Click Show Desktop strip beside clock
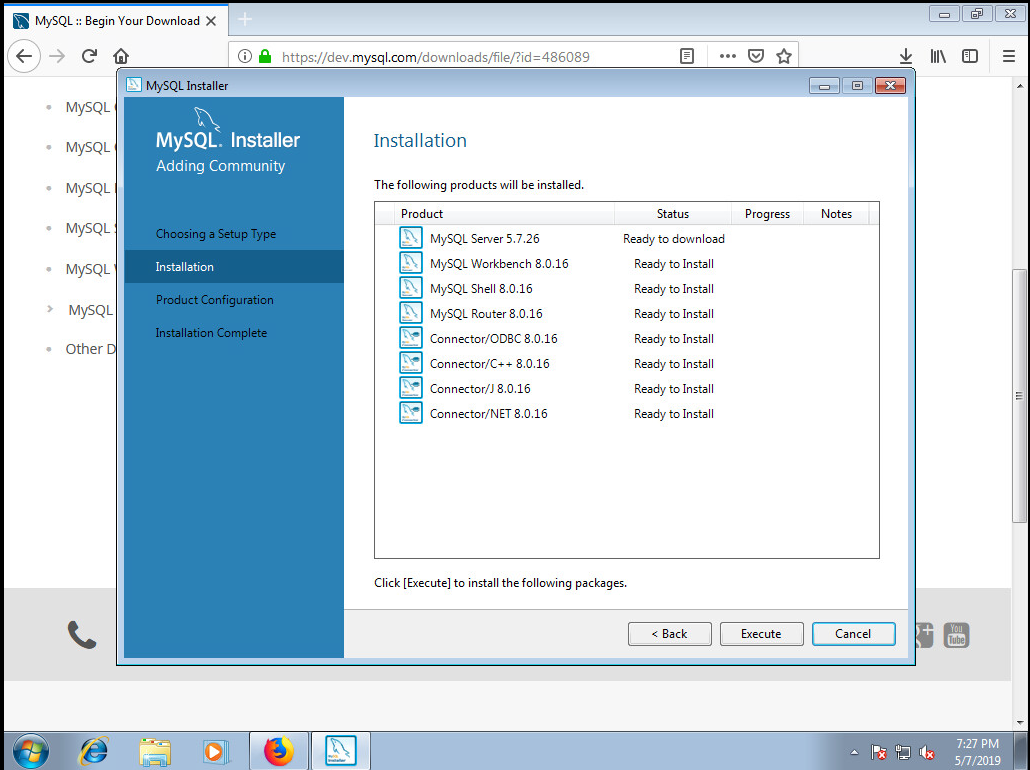This screenshot has height=770, width=1030. (x=1022, y=751)
